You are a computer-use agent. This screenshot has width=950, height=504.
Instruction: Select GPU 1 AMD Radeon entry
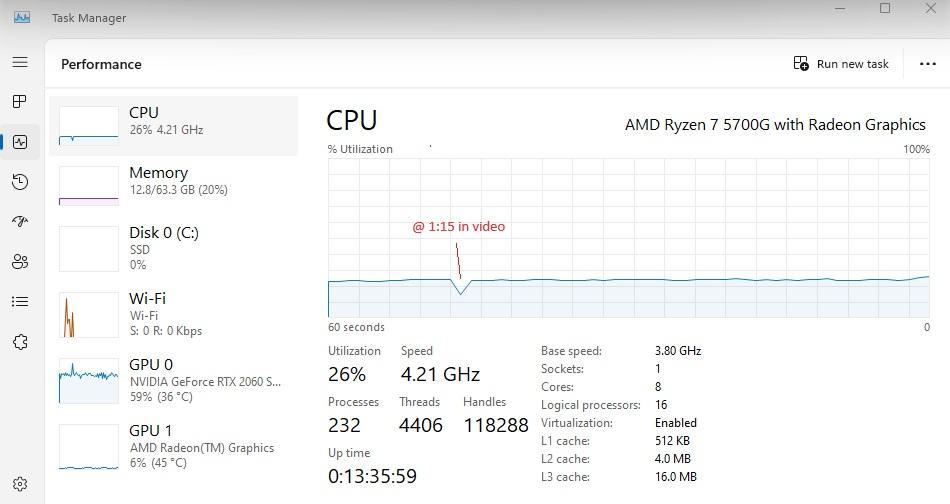click(174, 445)
